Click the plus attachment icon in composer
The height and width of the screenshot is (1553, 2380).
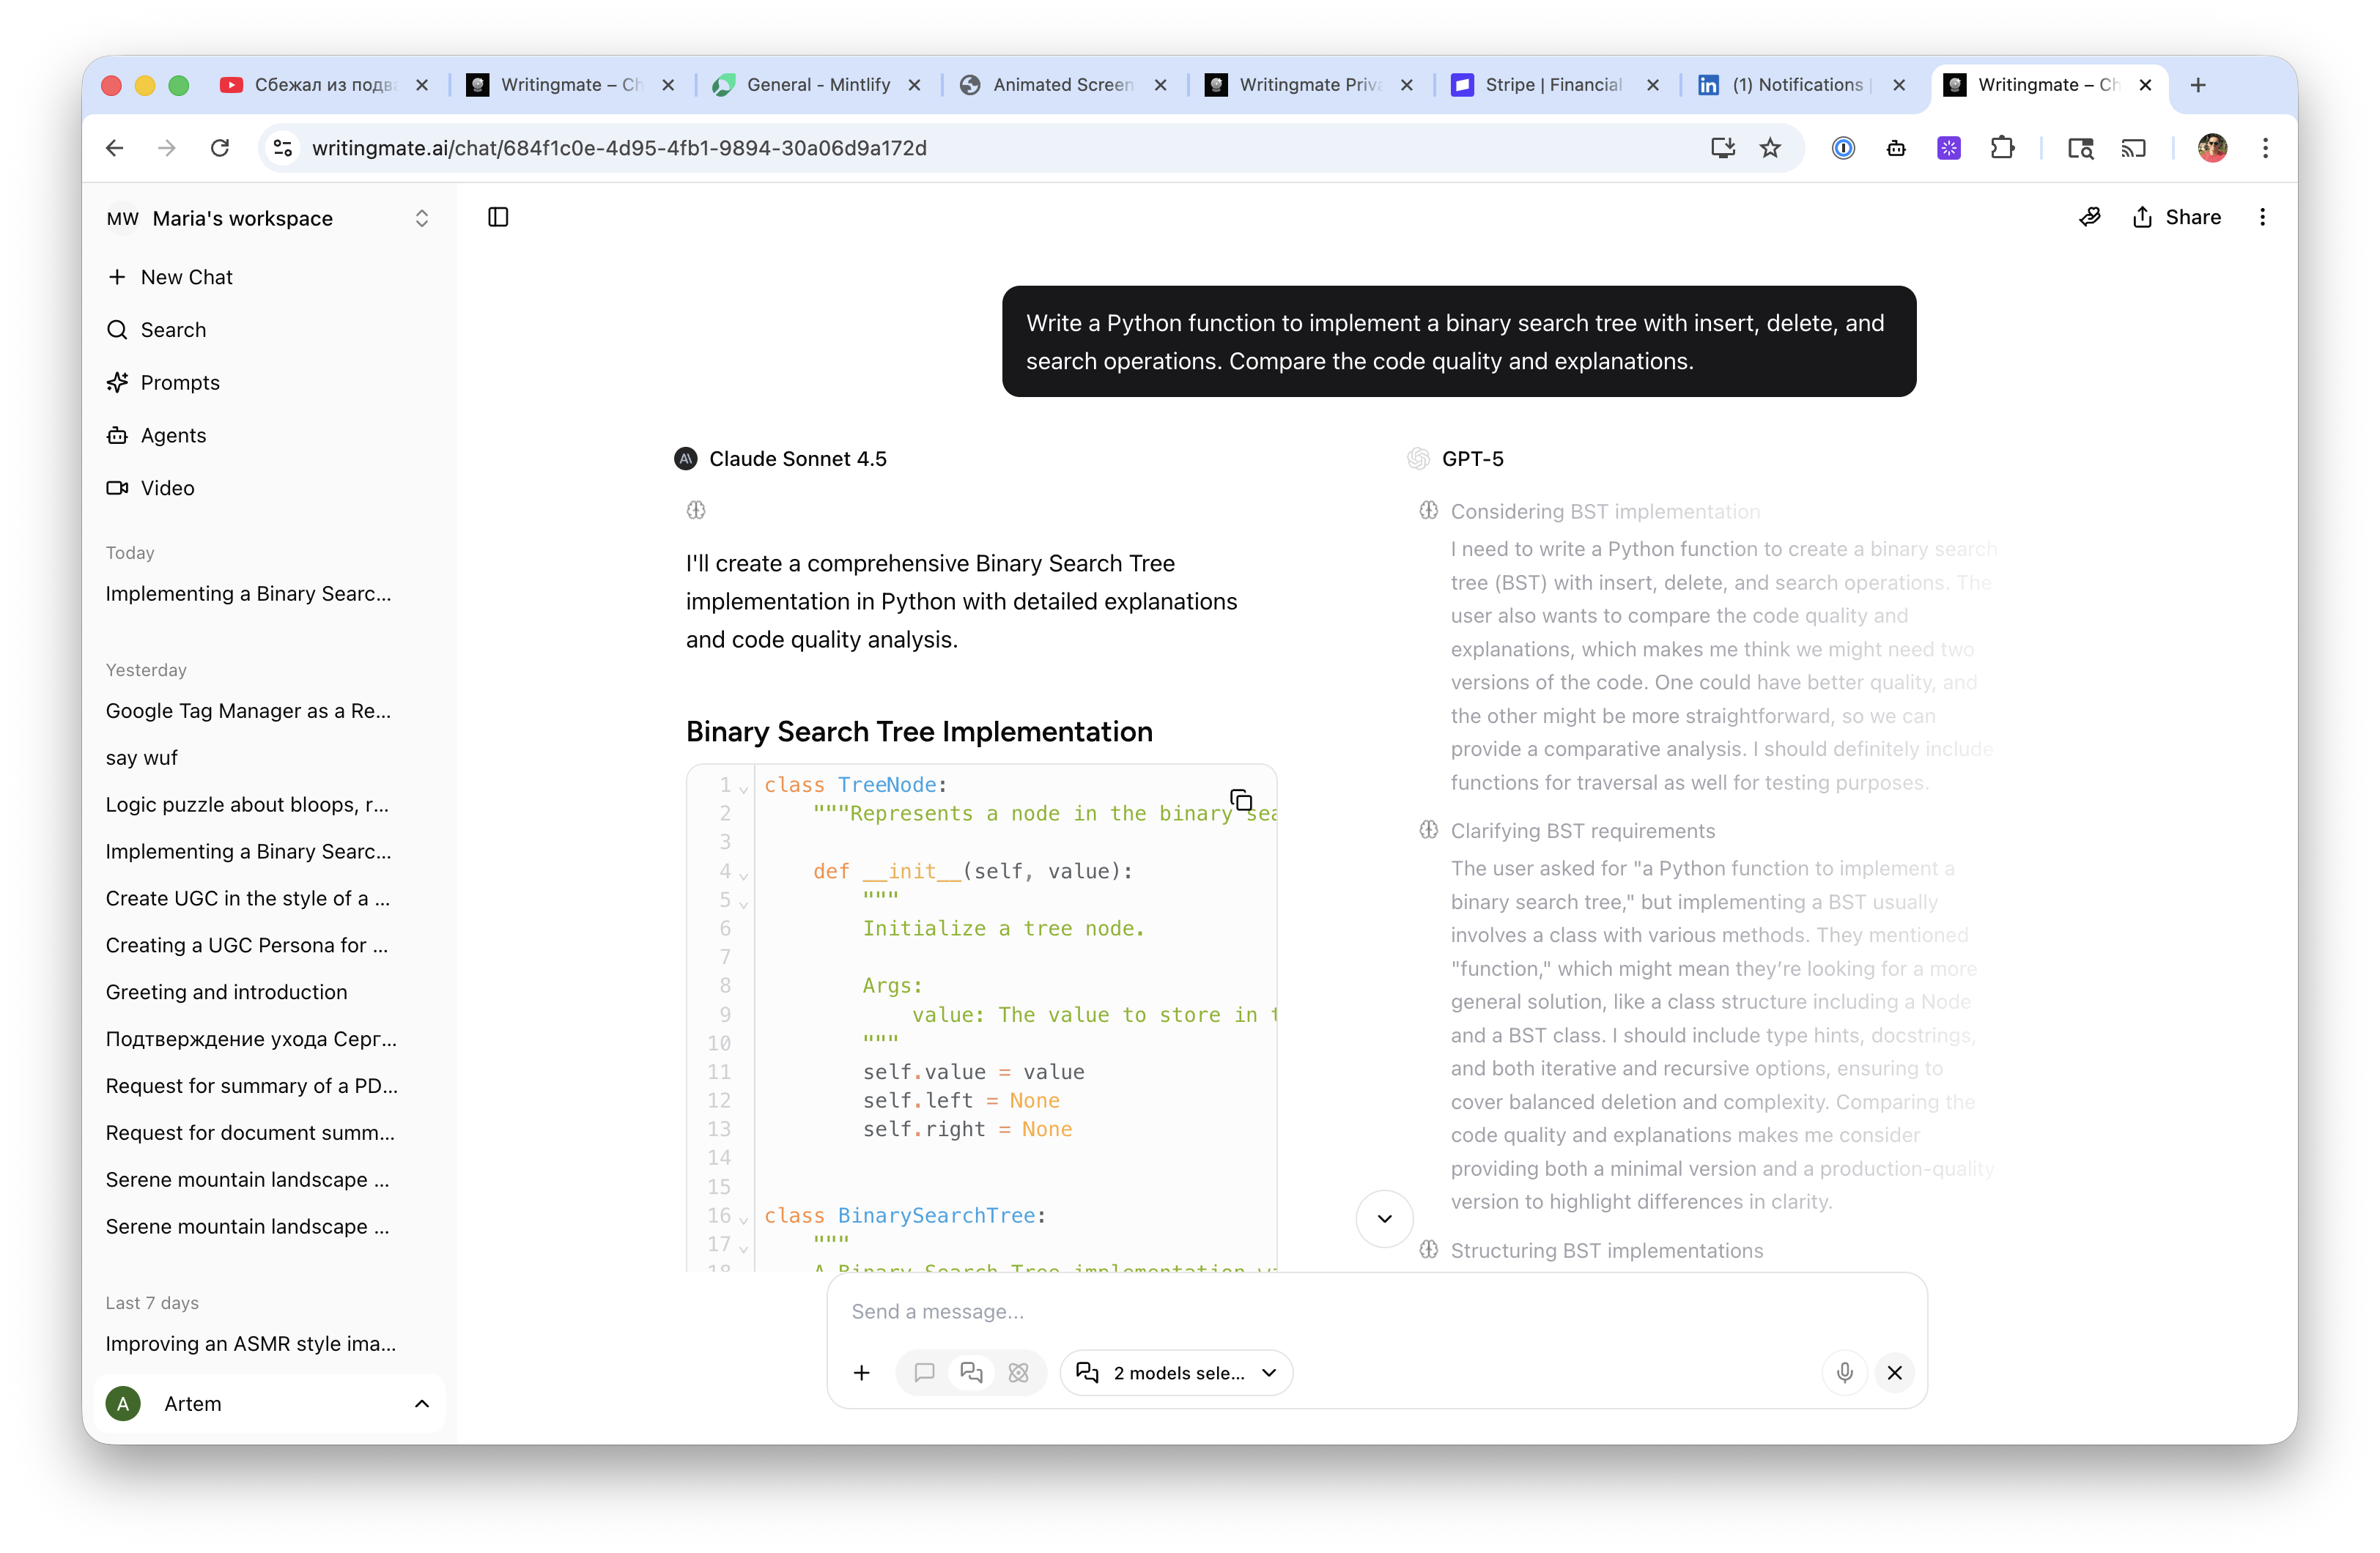click(x=861, y=1372)
